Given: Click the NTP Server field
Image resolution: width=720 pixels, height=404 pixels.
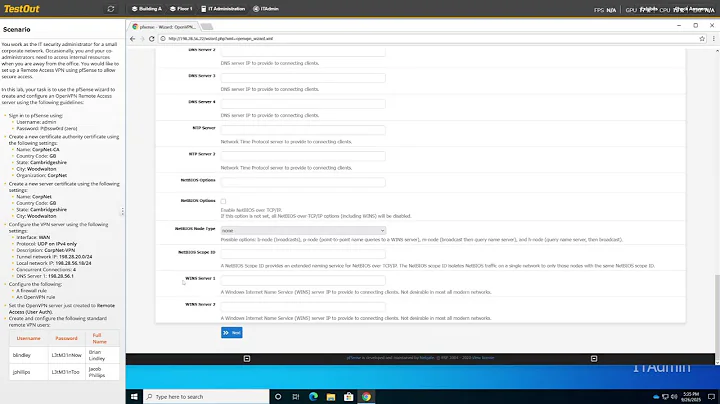Looking at the screenshot, I should [303, 130].
